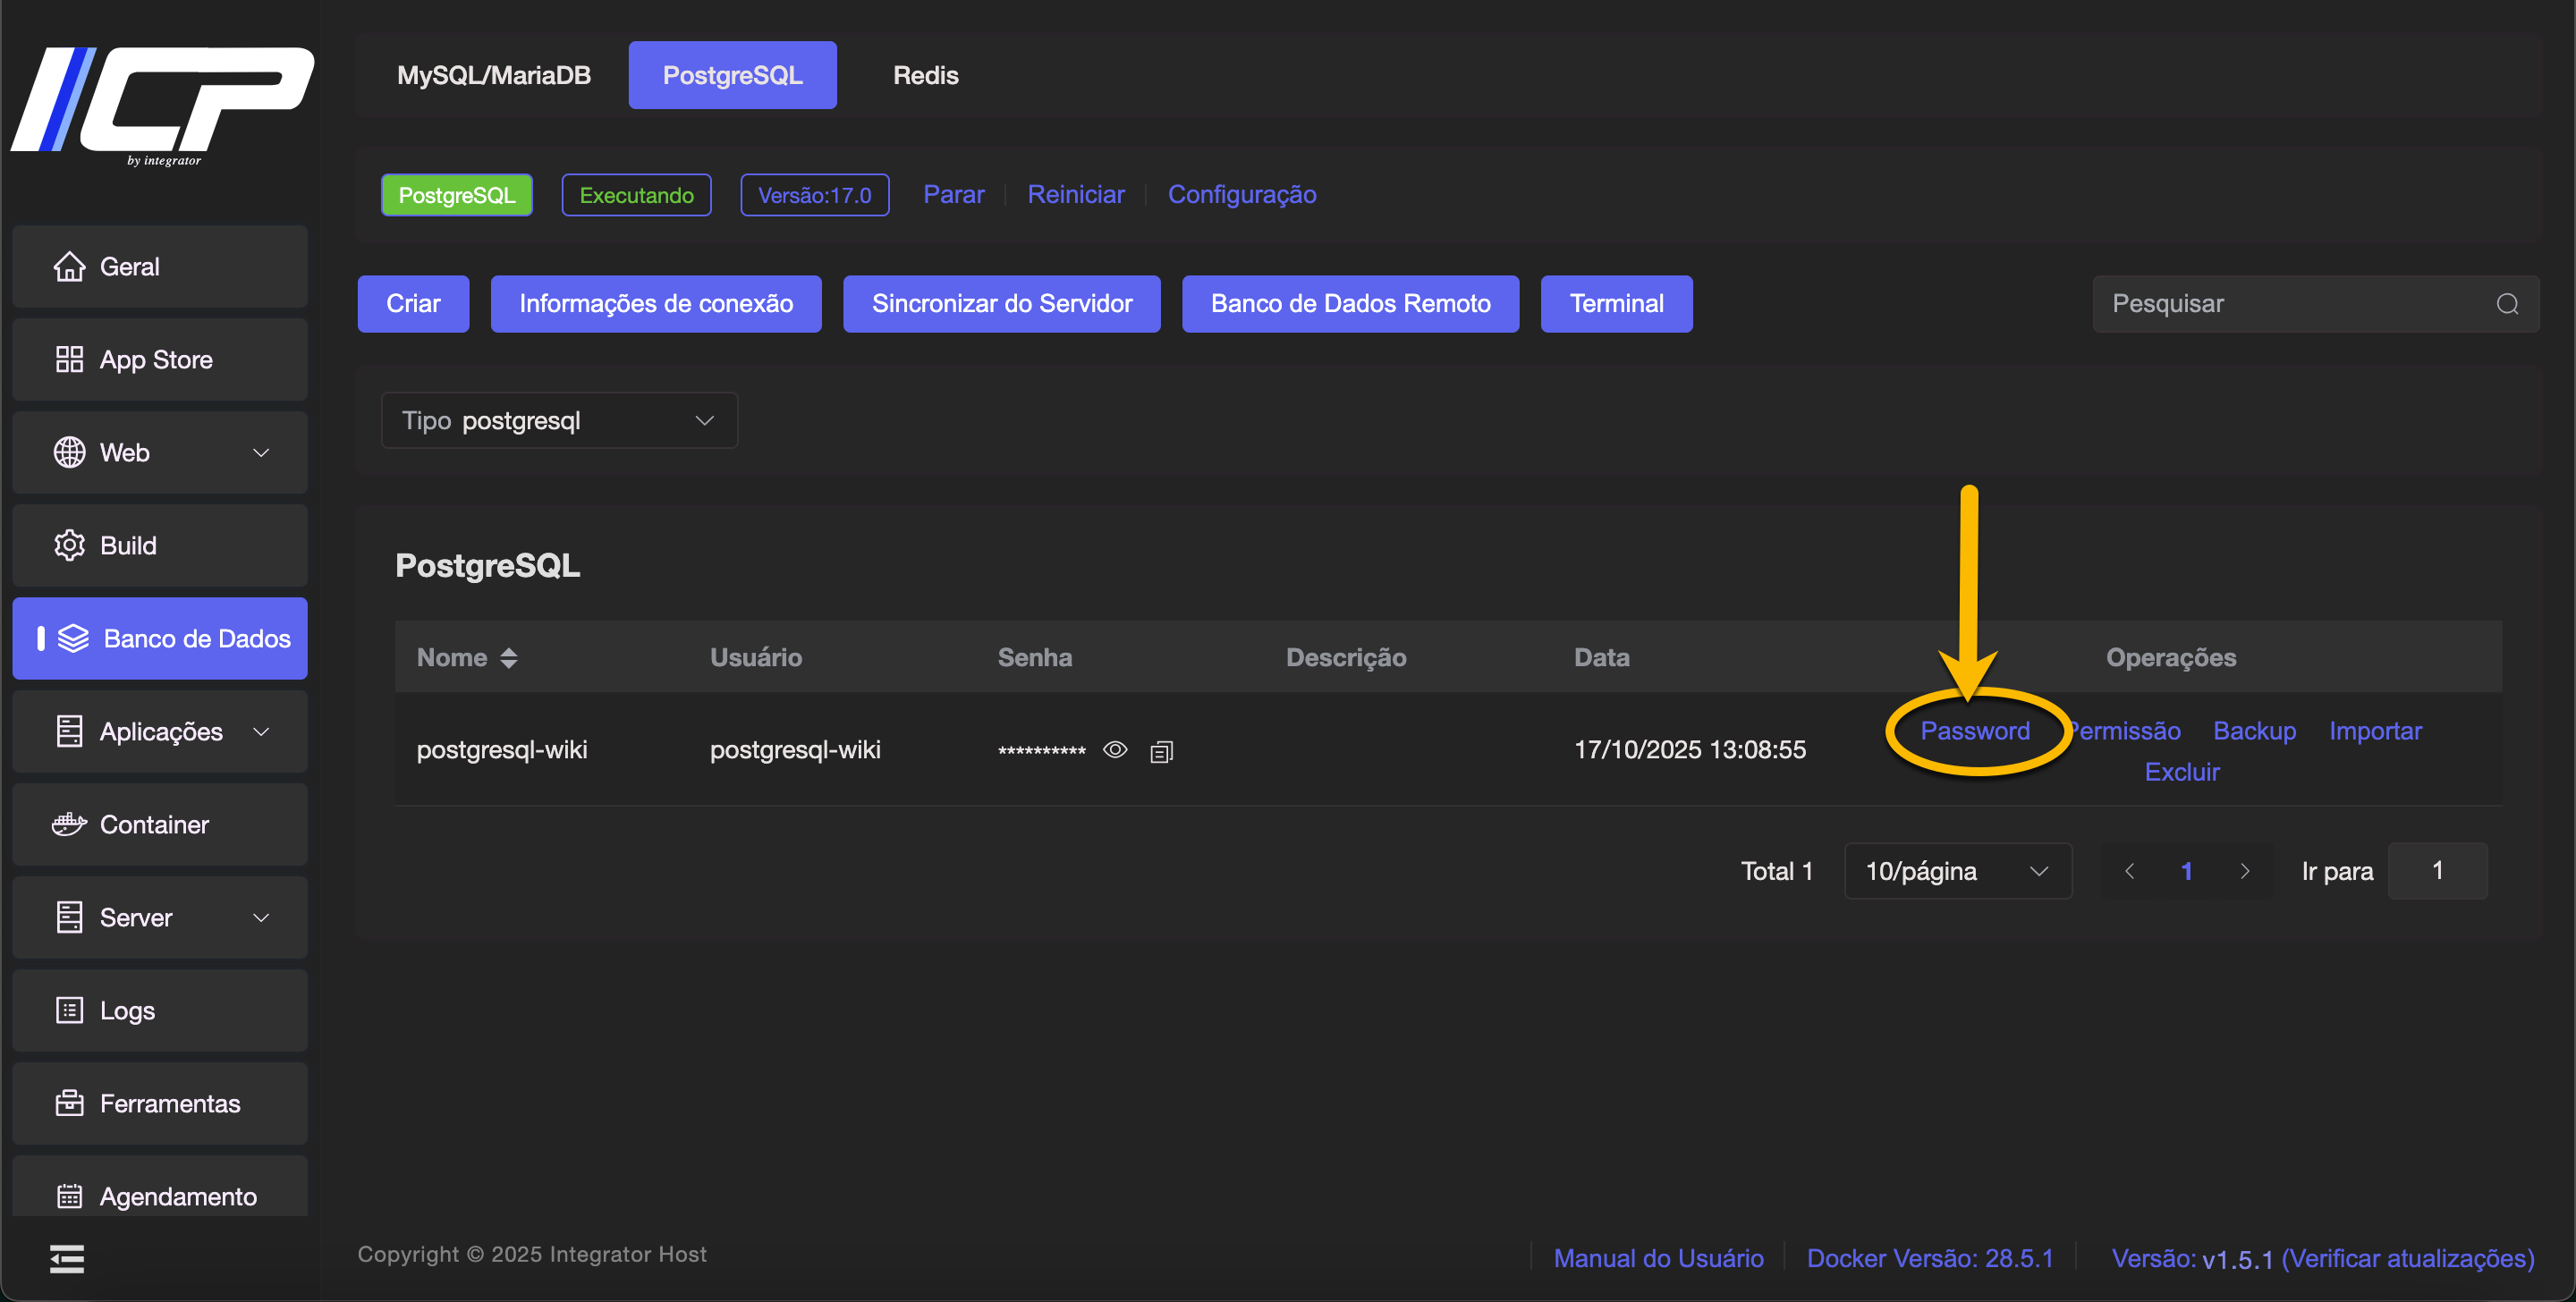Expand the Web sidebar submenu
Image resolution: width=2576 pixels, height=1302 pixels.
click(261, 452)
